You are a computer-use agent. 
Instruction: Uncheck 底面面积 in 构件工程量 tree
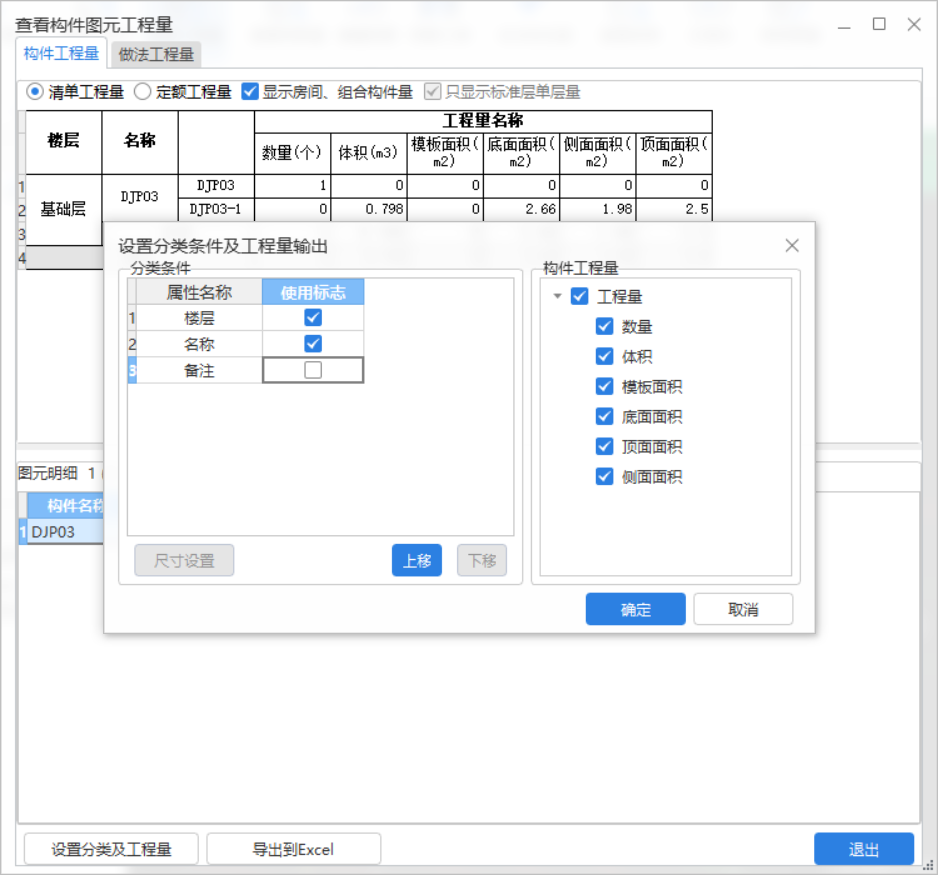pos(604,416)
